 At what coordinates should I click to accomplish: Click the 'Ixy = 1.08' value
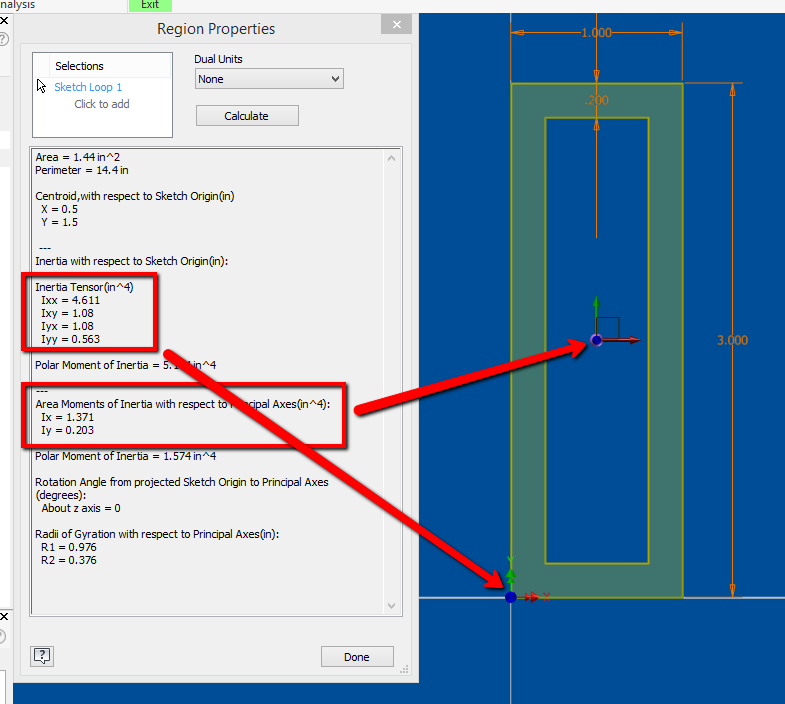pyautogui.click(x=68, y=313)
